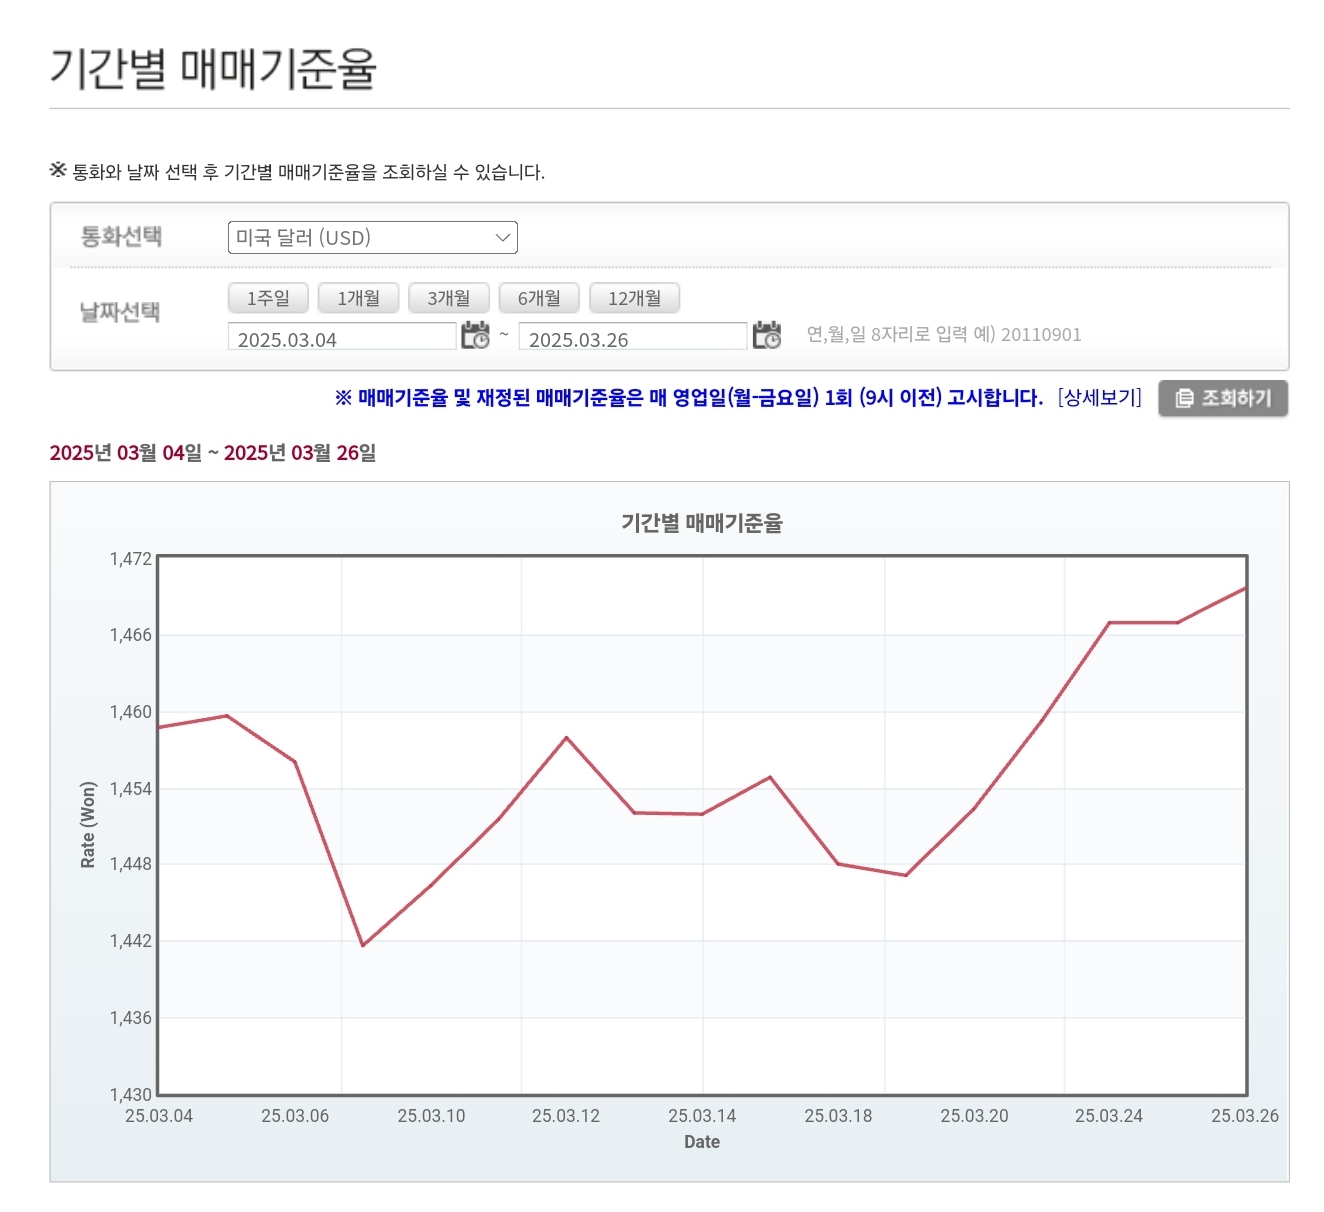This screenshot has height=1212, width=1324.
Task: Click the date range heading 2025년 03월 04일
Action: point(126,453)
